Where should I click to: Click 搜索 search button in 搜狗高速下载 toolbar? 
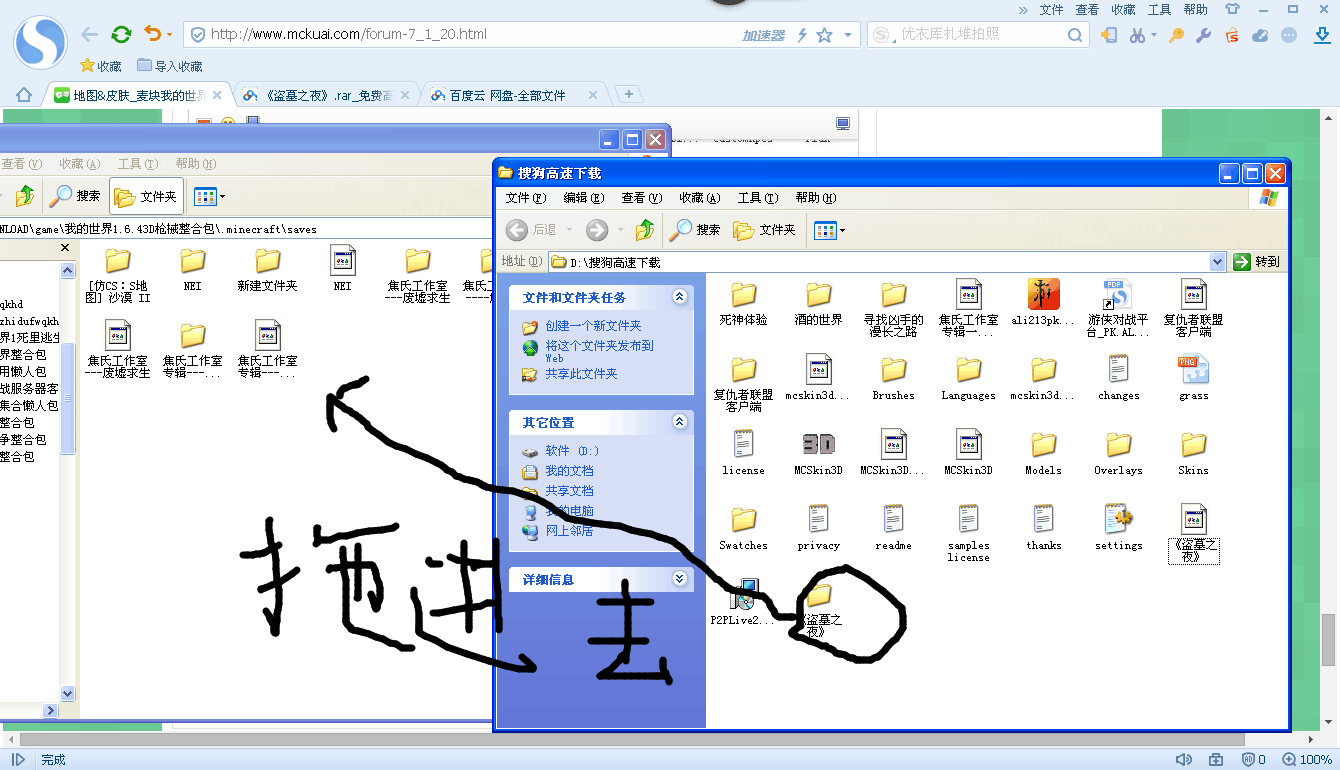(695, 230)
